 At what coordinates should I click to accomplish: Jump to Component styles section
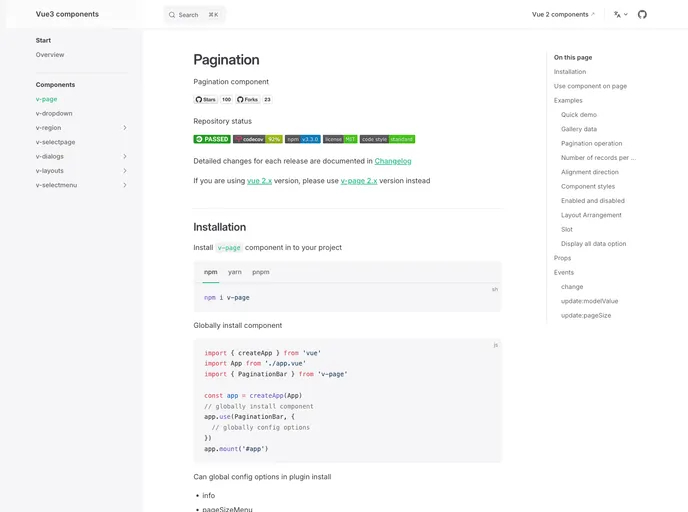tap(588, 186)
